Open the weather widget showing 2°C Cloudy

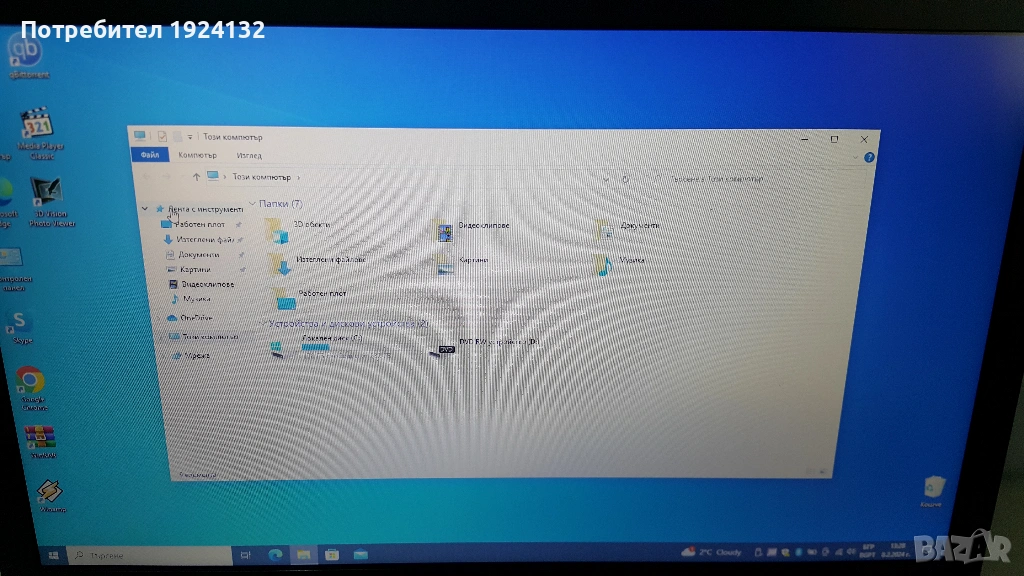point(711,552)
